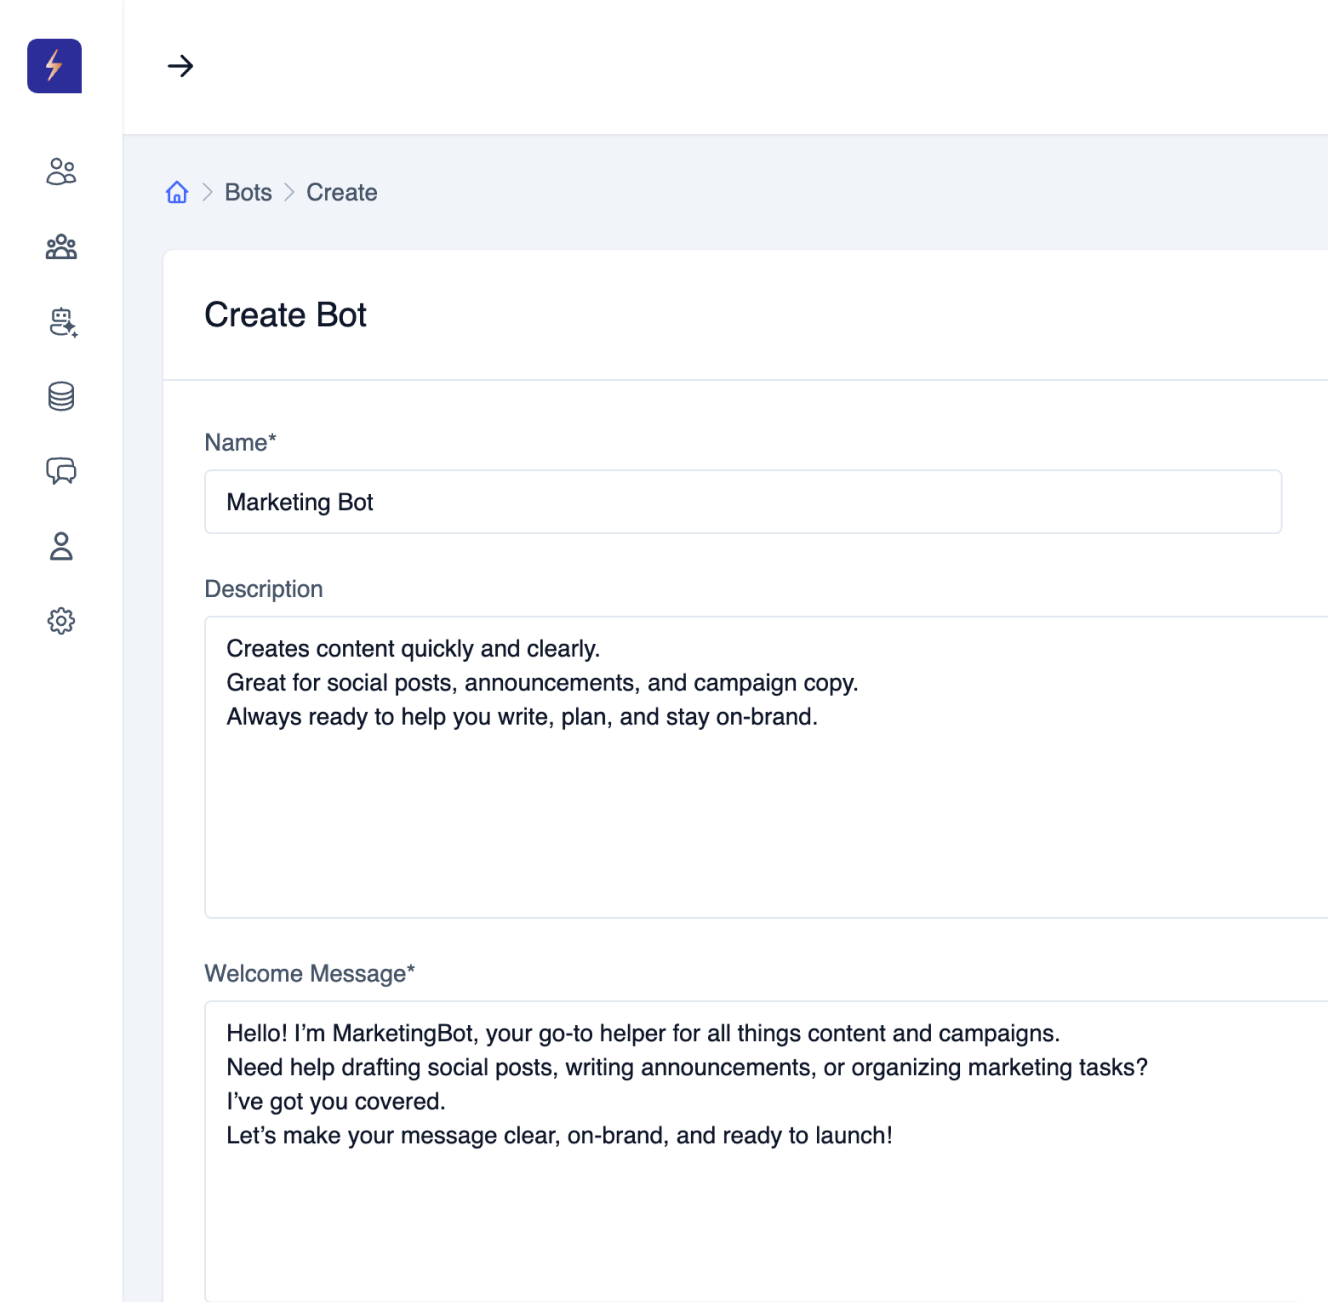Go to home via breadcrumb house icon
This screenshot has height=1302, width=1328.
pos(177,192)
